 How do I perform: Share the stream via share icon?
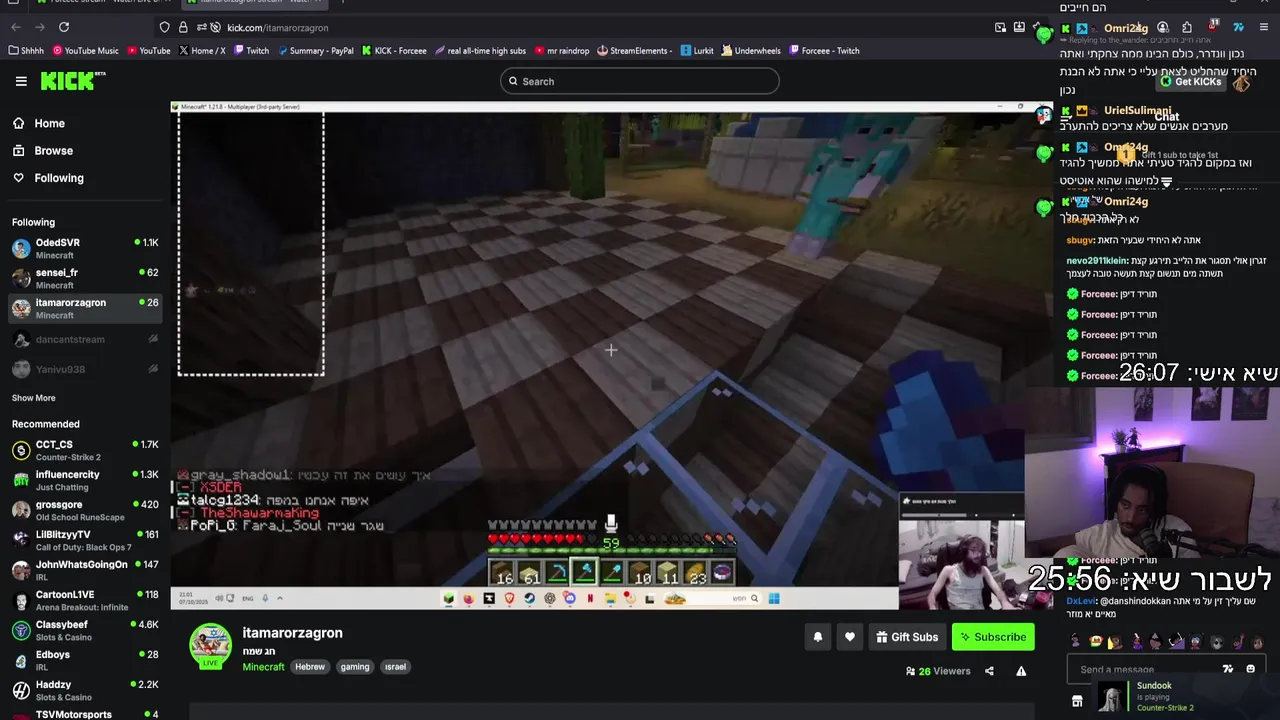[989, 671]
